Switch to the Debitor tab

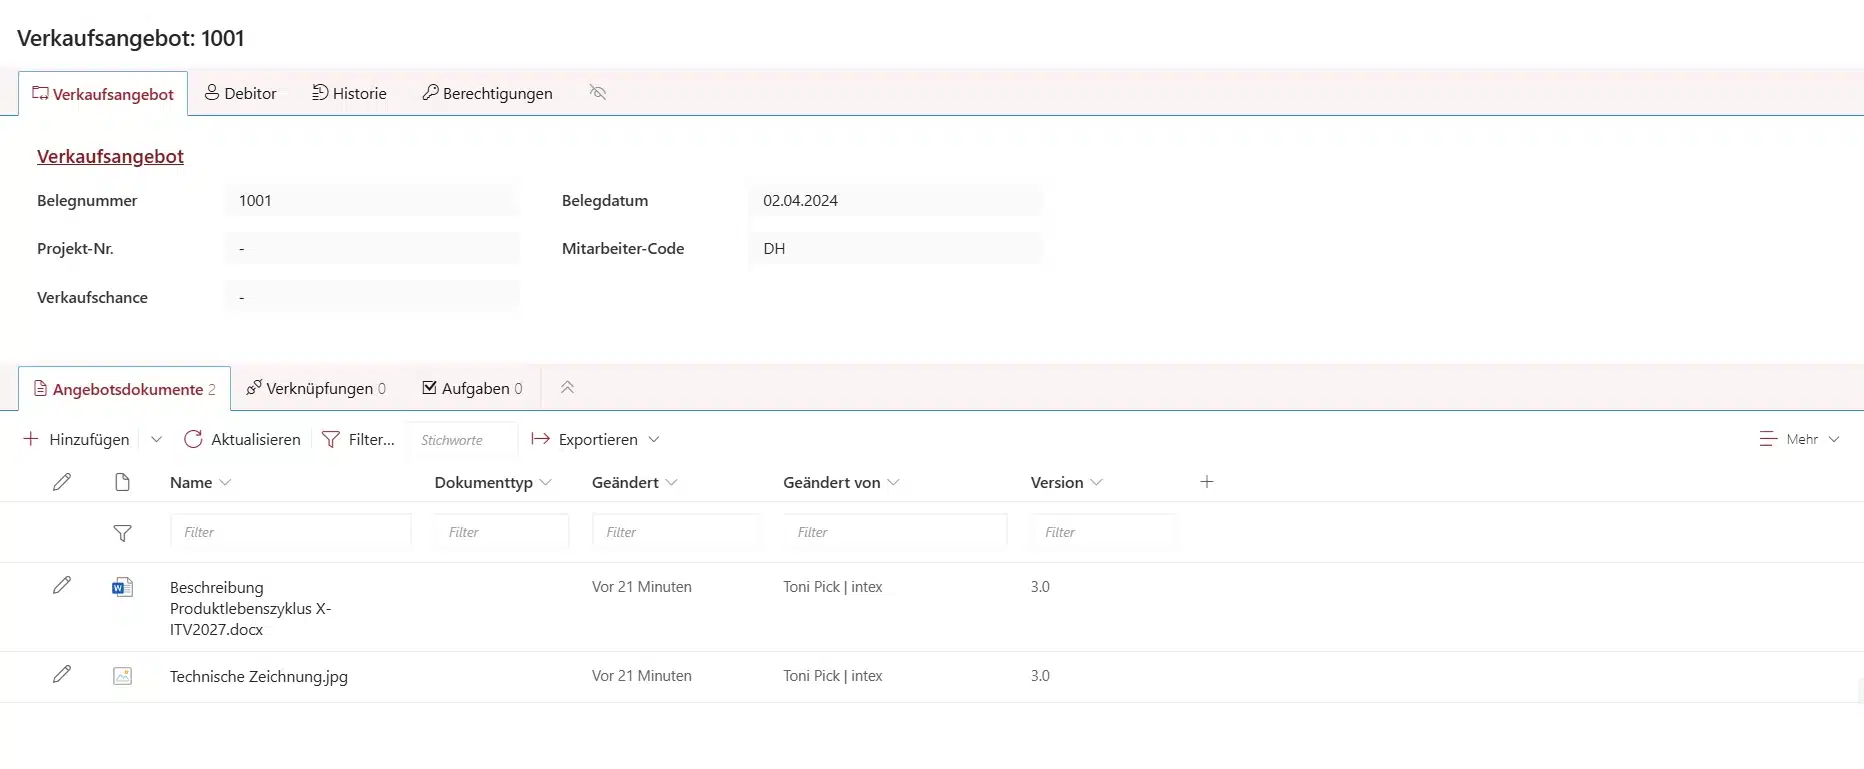click(x=241, y=93)
